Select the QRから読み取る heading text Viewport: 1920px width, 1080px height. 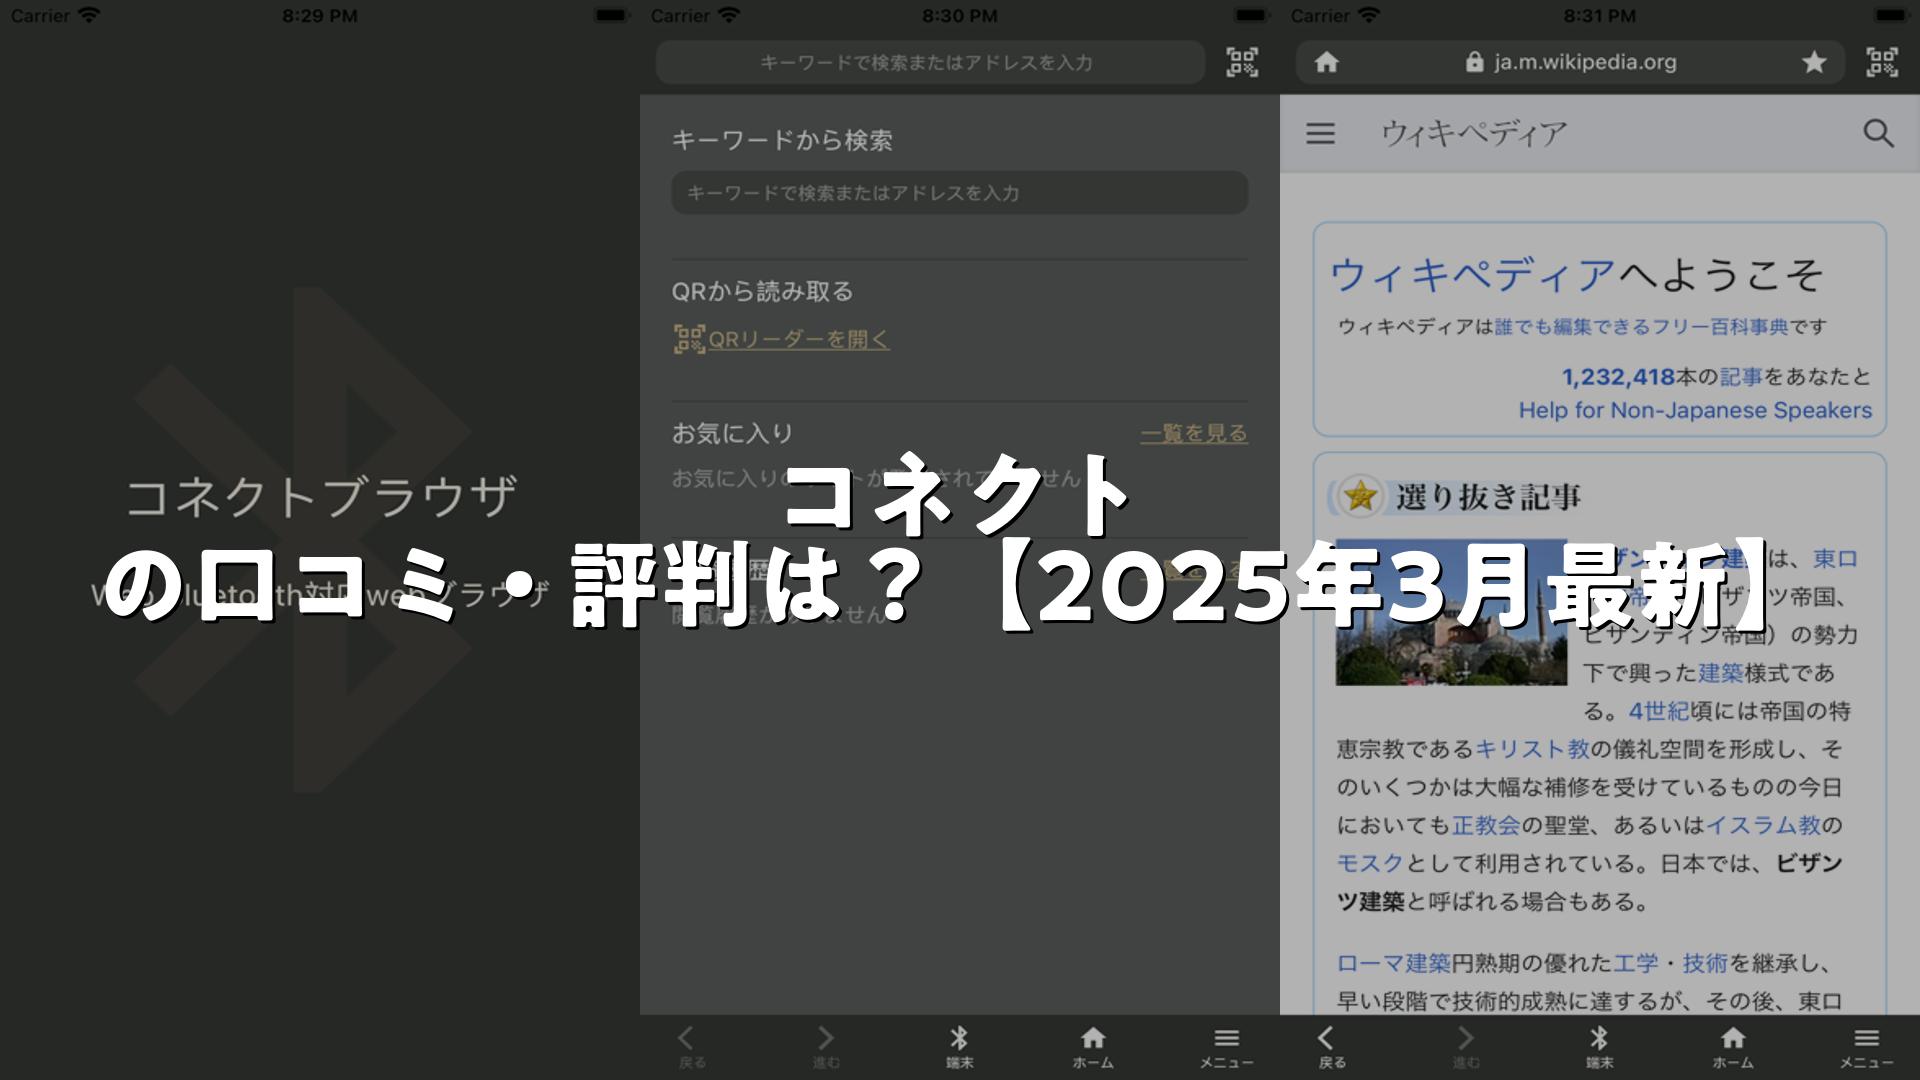click(762, 291)
